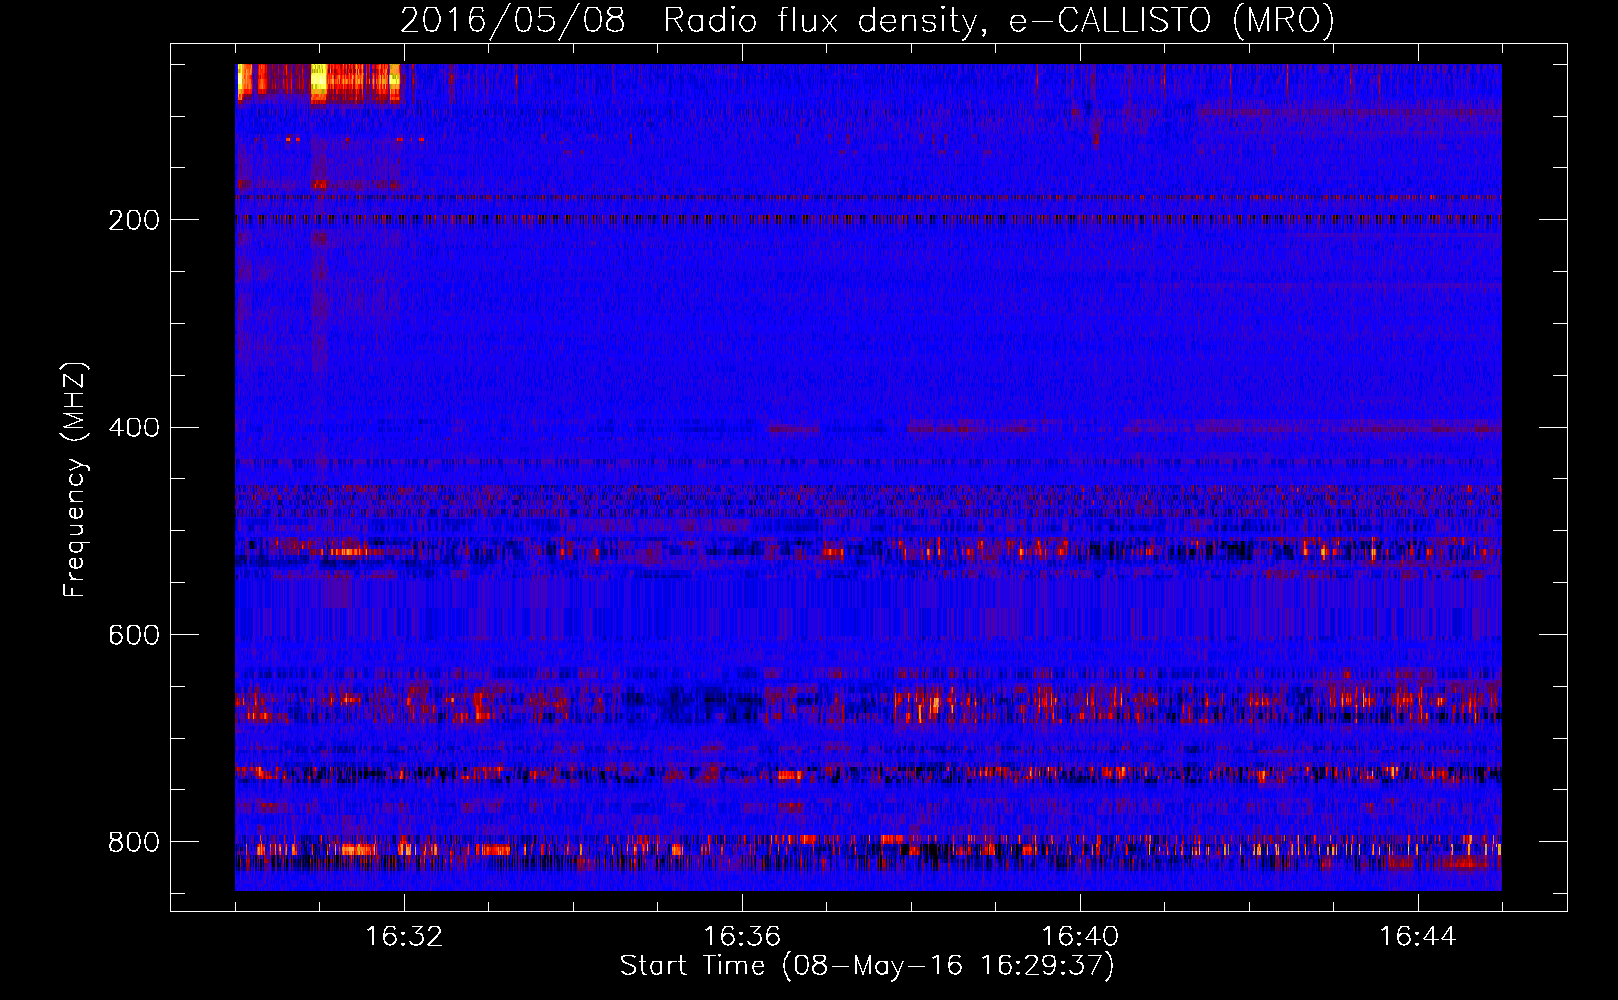Viewport: 1618px width, 1000px height.
Task: Click the 'Start Time (08-May-16 16:29:37)' label
Action: [867, 966]
